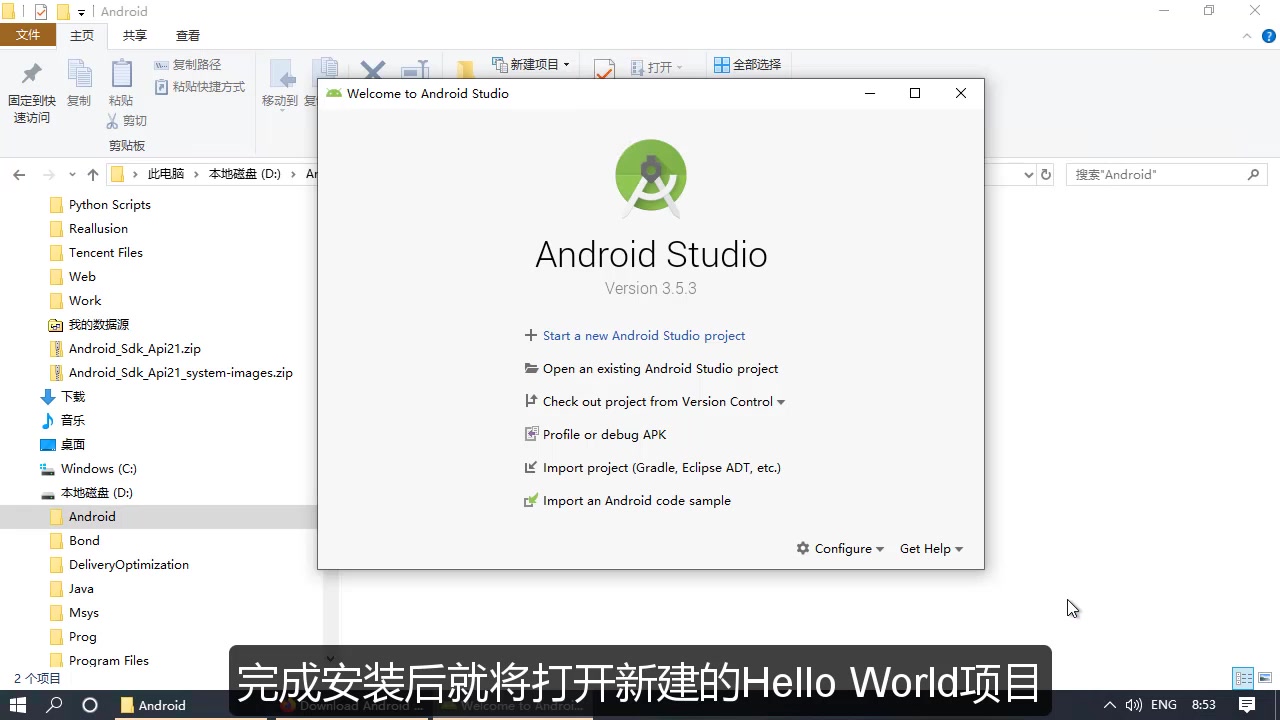
Task: Click the 剪切 scissors button
Action: pos(127,121)
